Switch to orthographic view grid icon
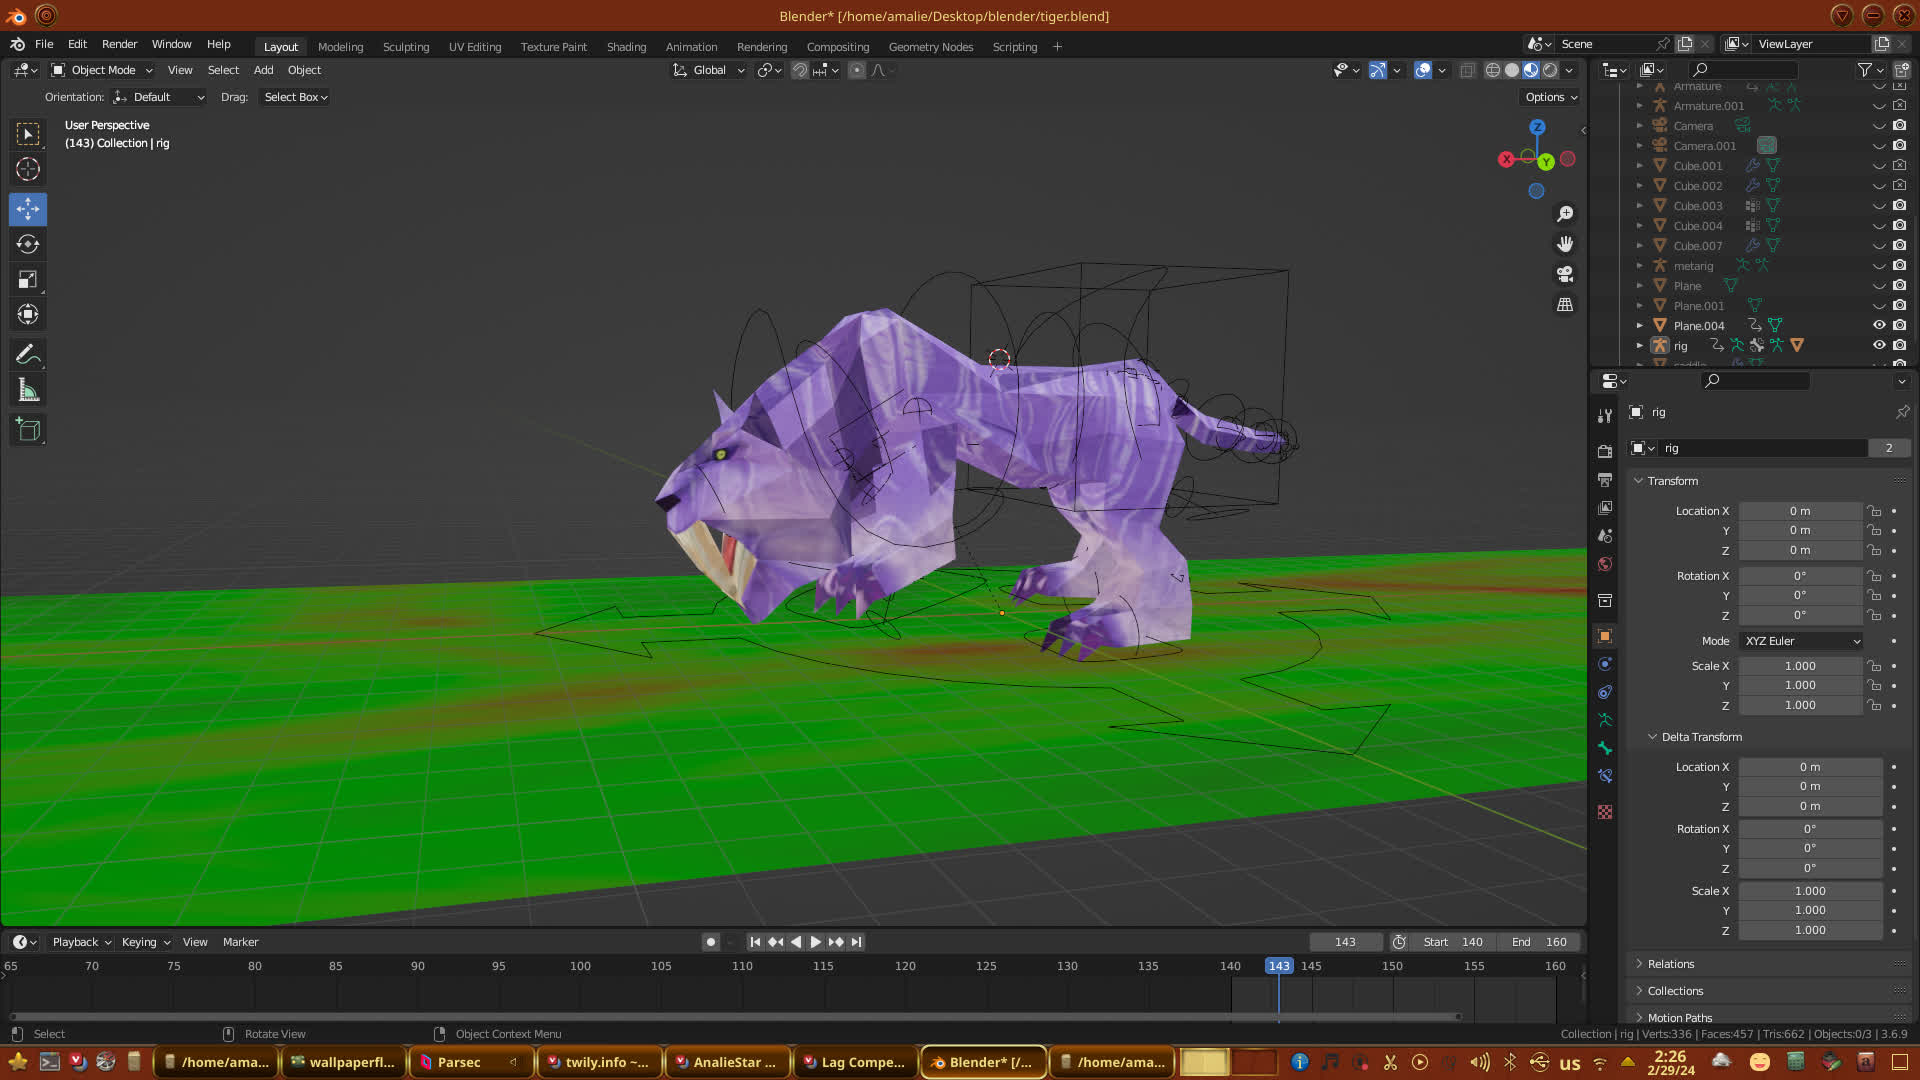 coord(1565,305)
